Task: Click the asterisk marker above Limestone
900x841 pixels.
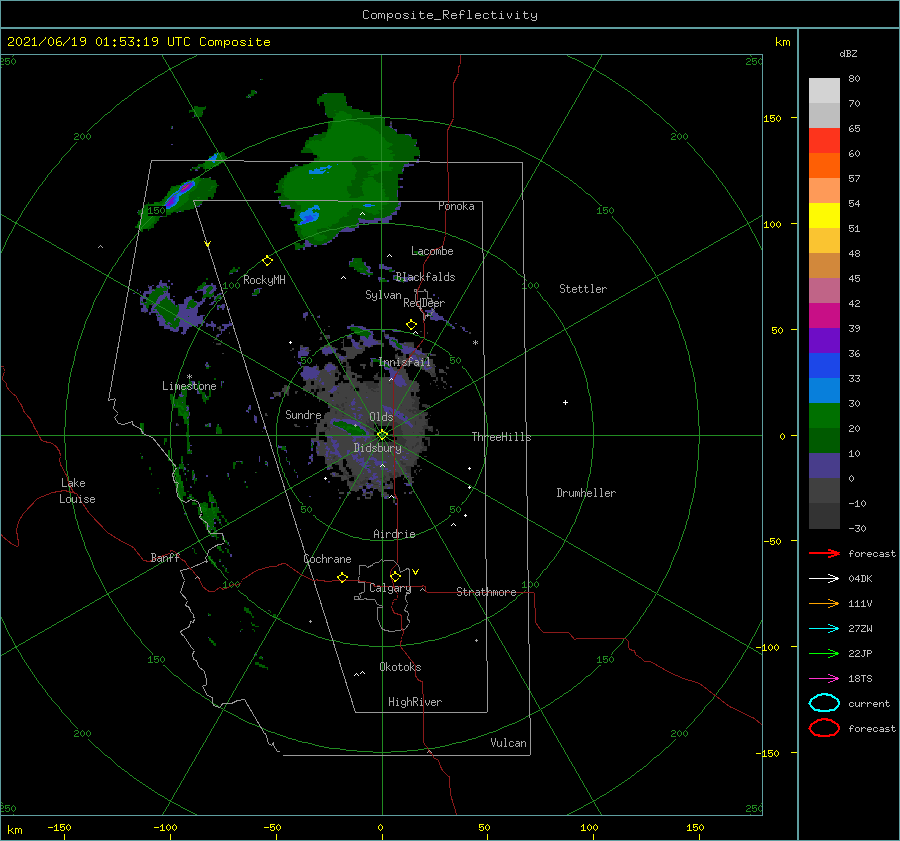Action: [x=189, y=377]
